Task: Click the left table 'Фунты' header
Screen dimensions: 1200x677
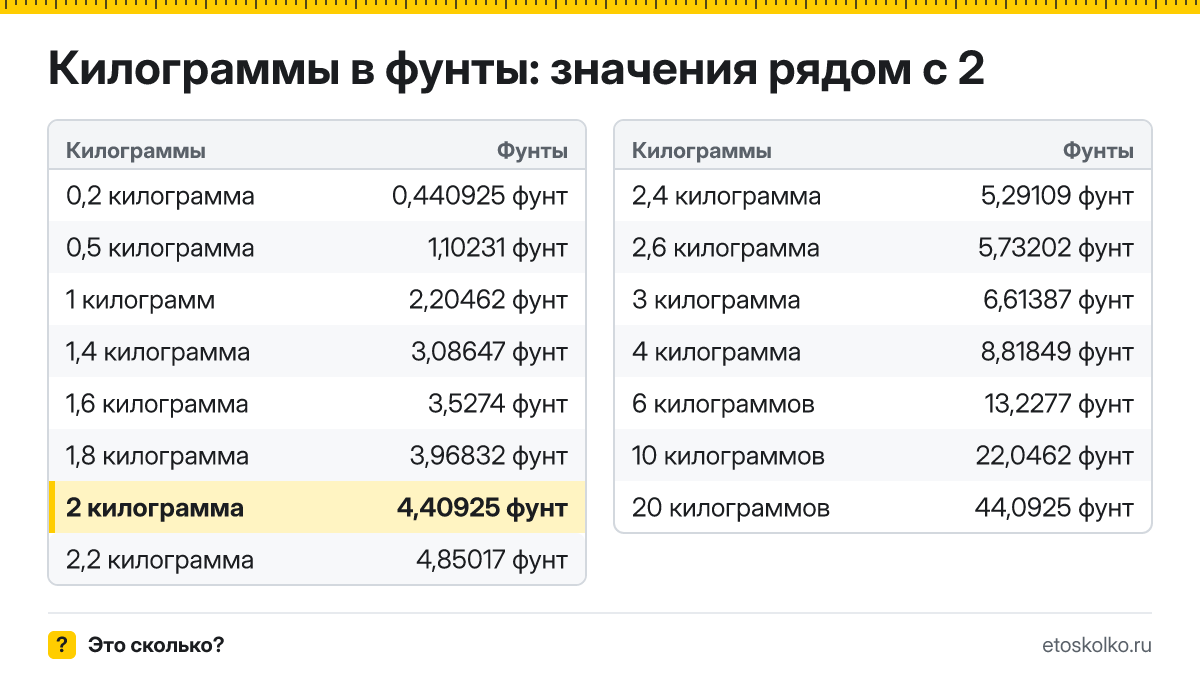Action: (x=533, y=151)
